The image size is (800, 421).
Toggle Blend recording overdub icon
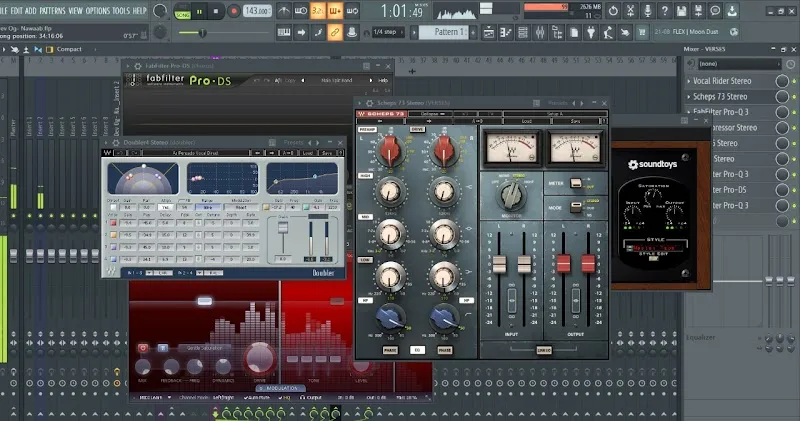coord(335,11)
